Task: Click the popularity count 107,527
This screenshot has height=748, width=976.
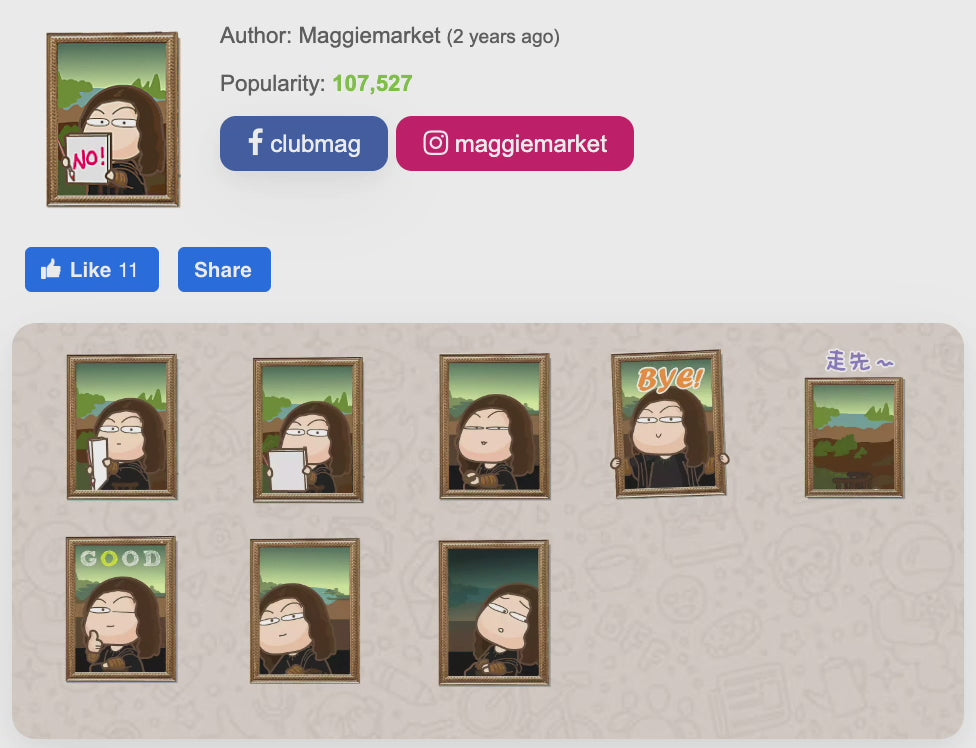Action: click(372, 83)
